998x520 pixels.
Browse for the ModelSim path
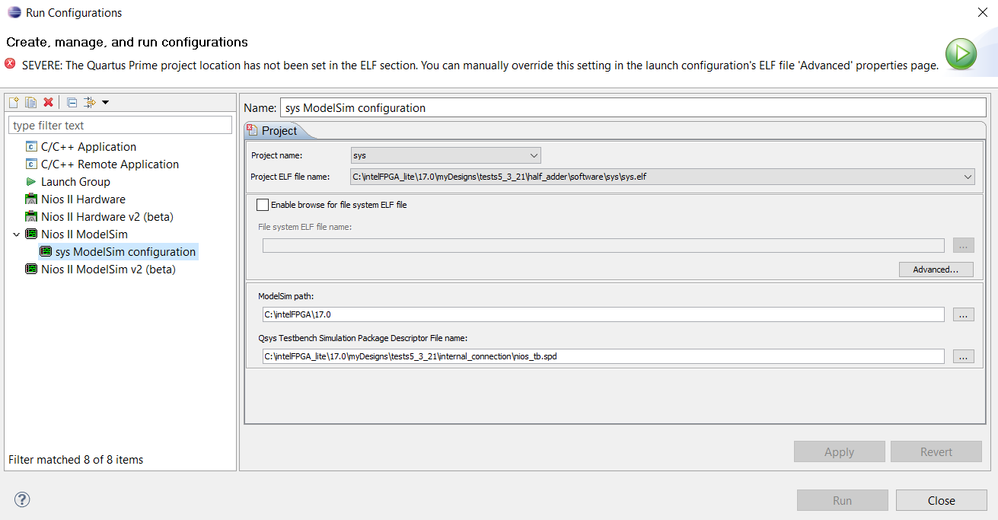(963, 315)
